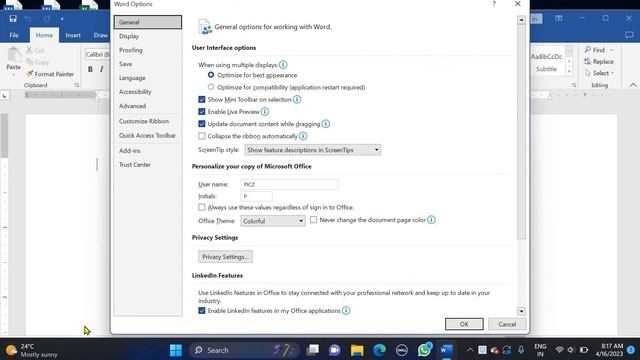Viewport: 640px width, 360px height.
Task: Click the Initials field
Action: (256, 196)
